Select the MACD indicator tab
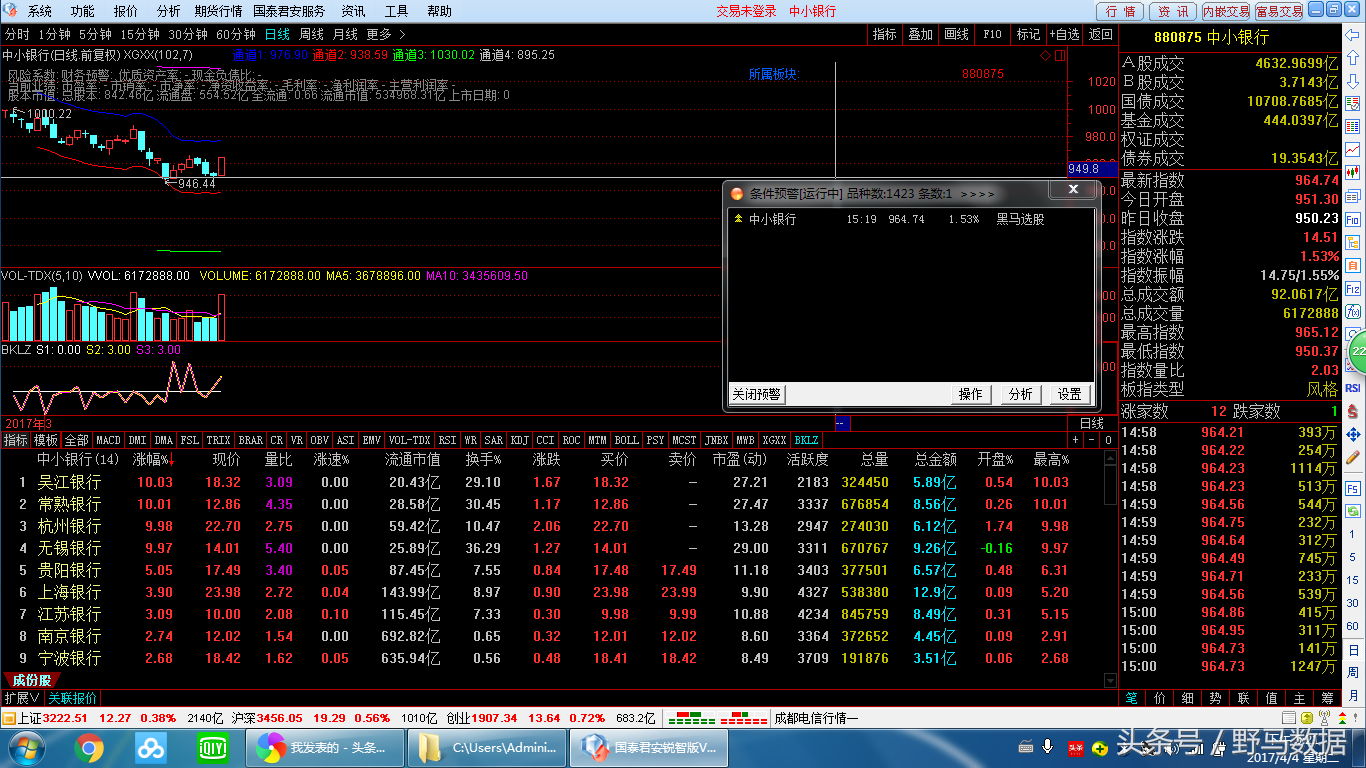 tap(108, 440)
